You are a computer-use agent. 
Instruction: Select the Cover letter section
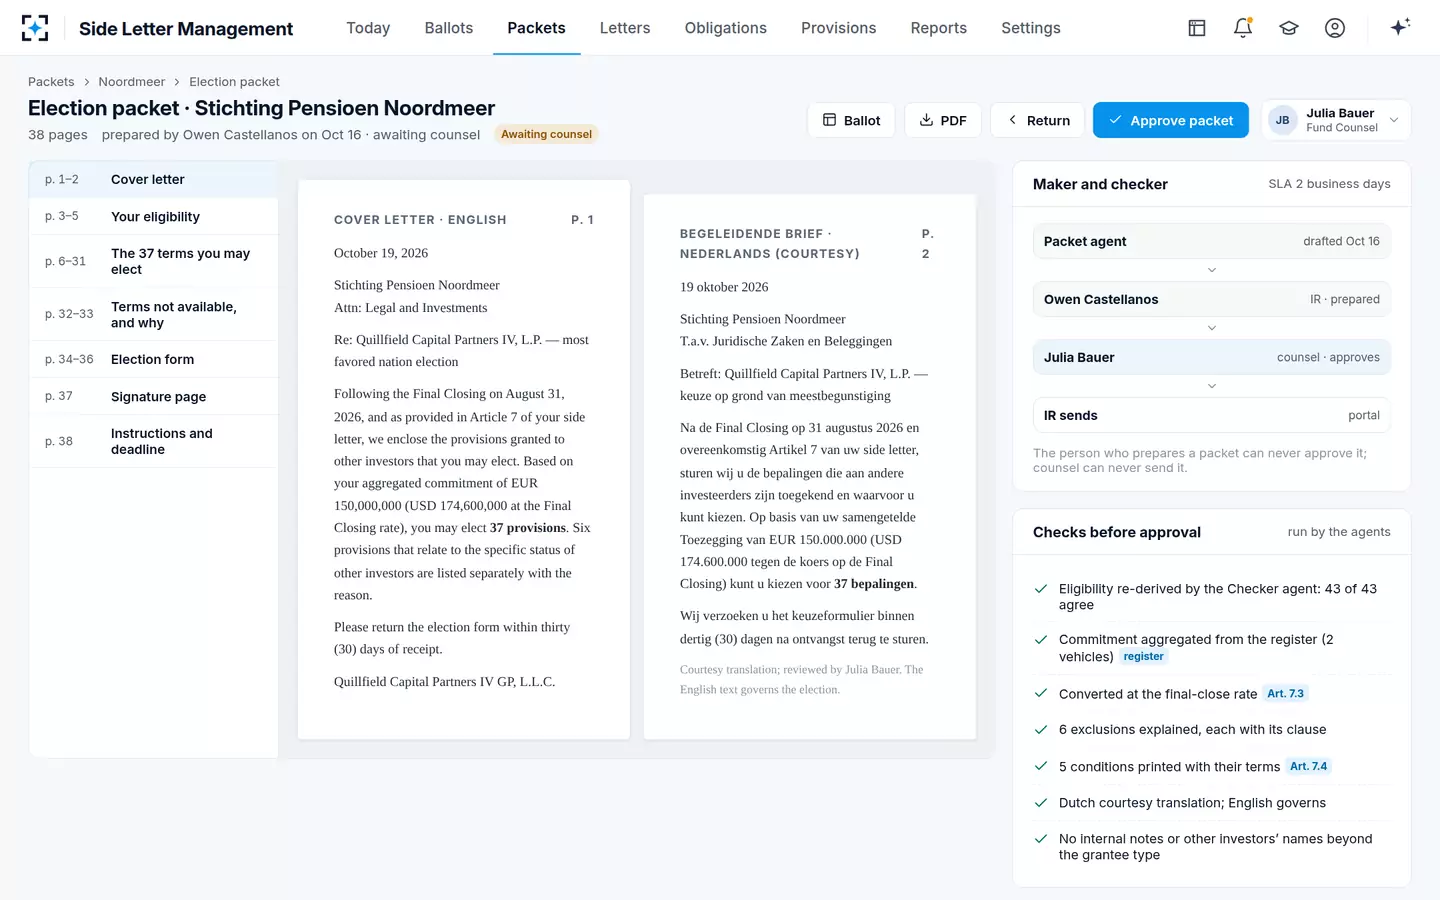153,180
